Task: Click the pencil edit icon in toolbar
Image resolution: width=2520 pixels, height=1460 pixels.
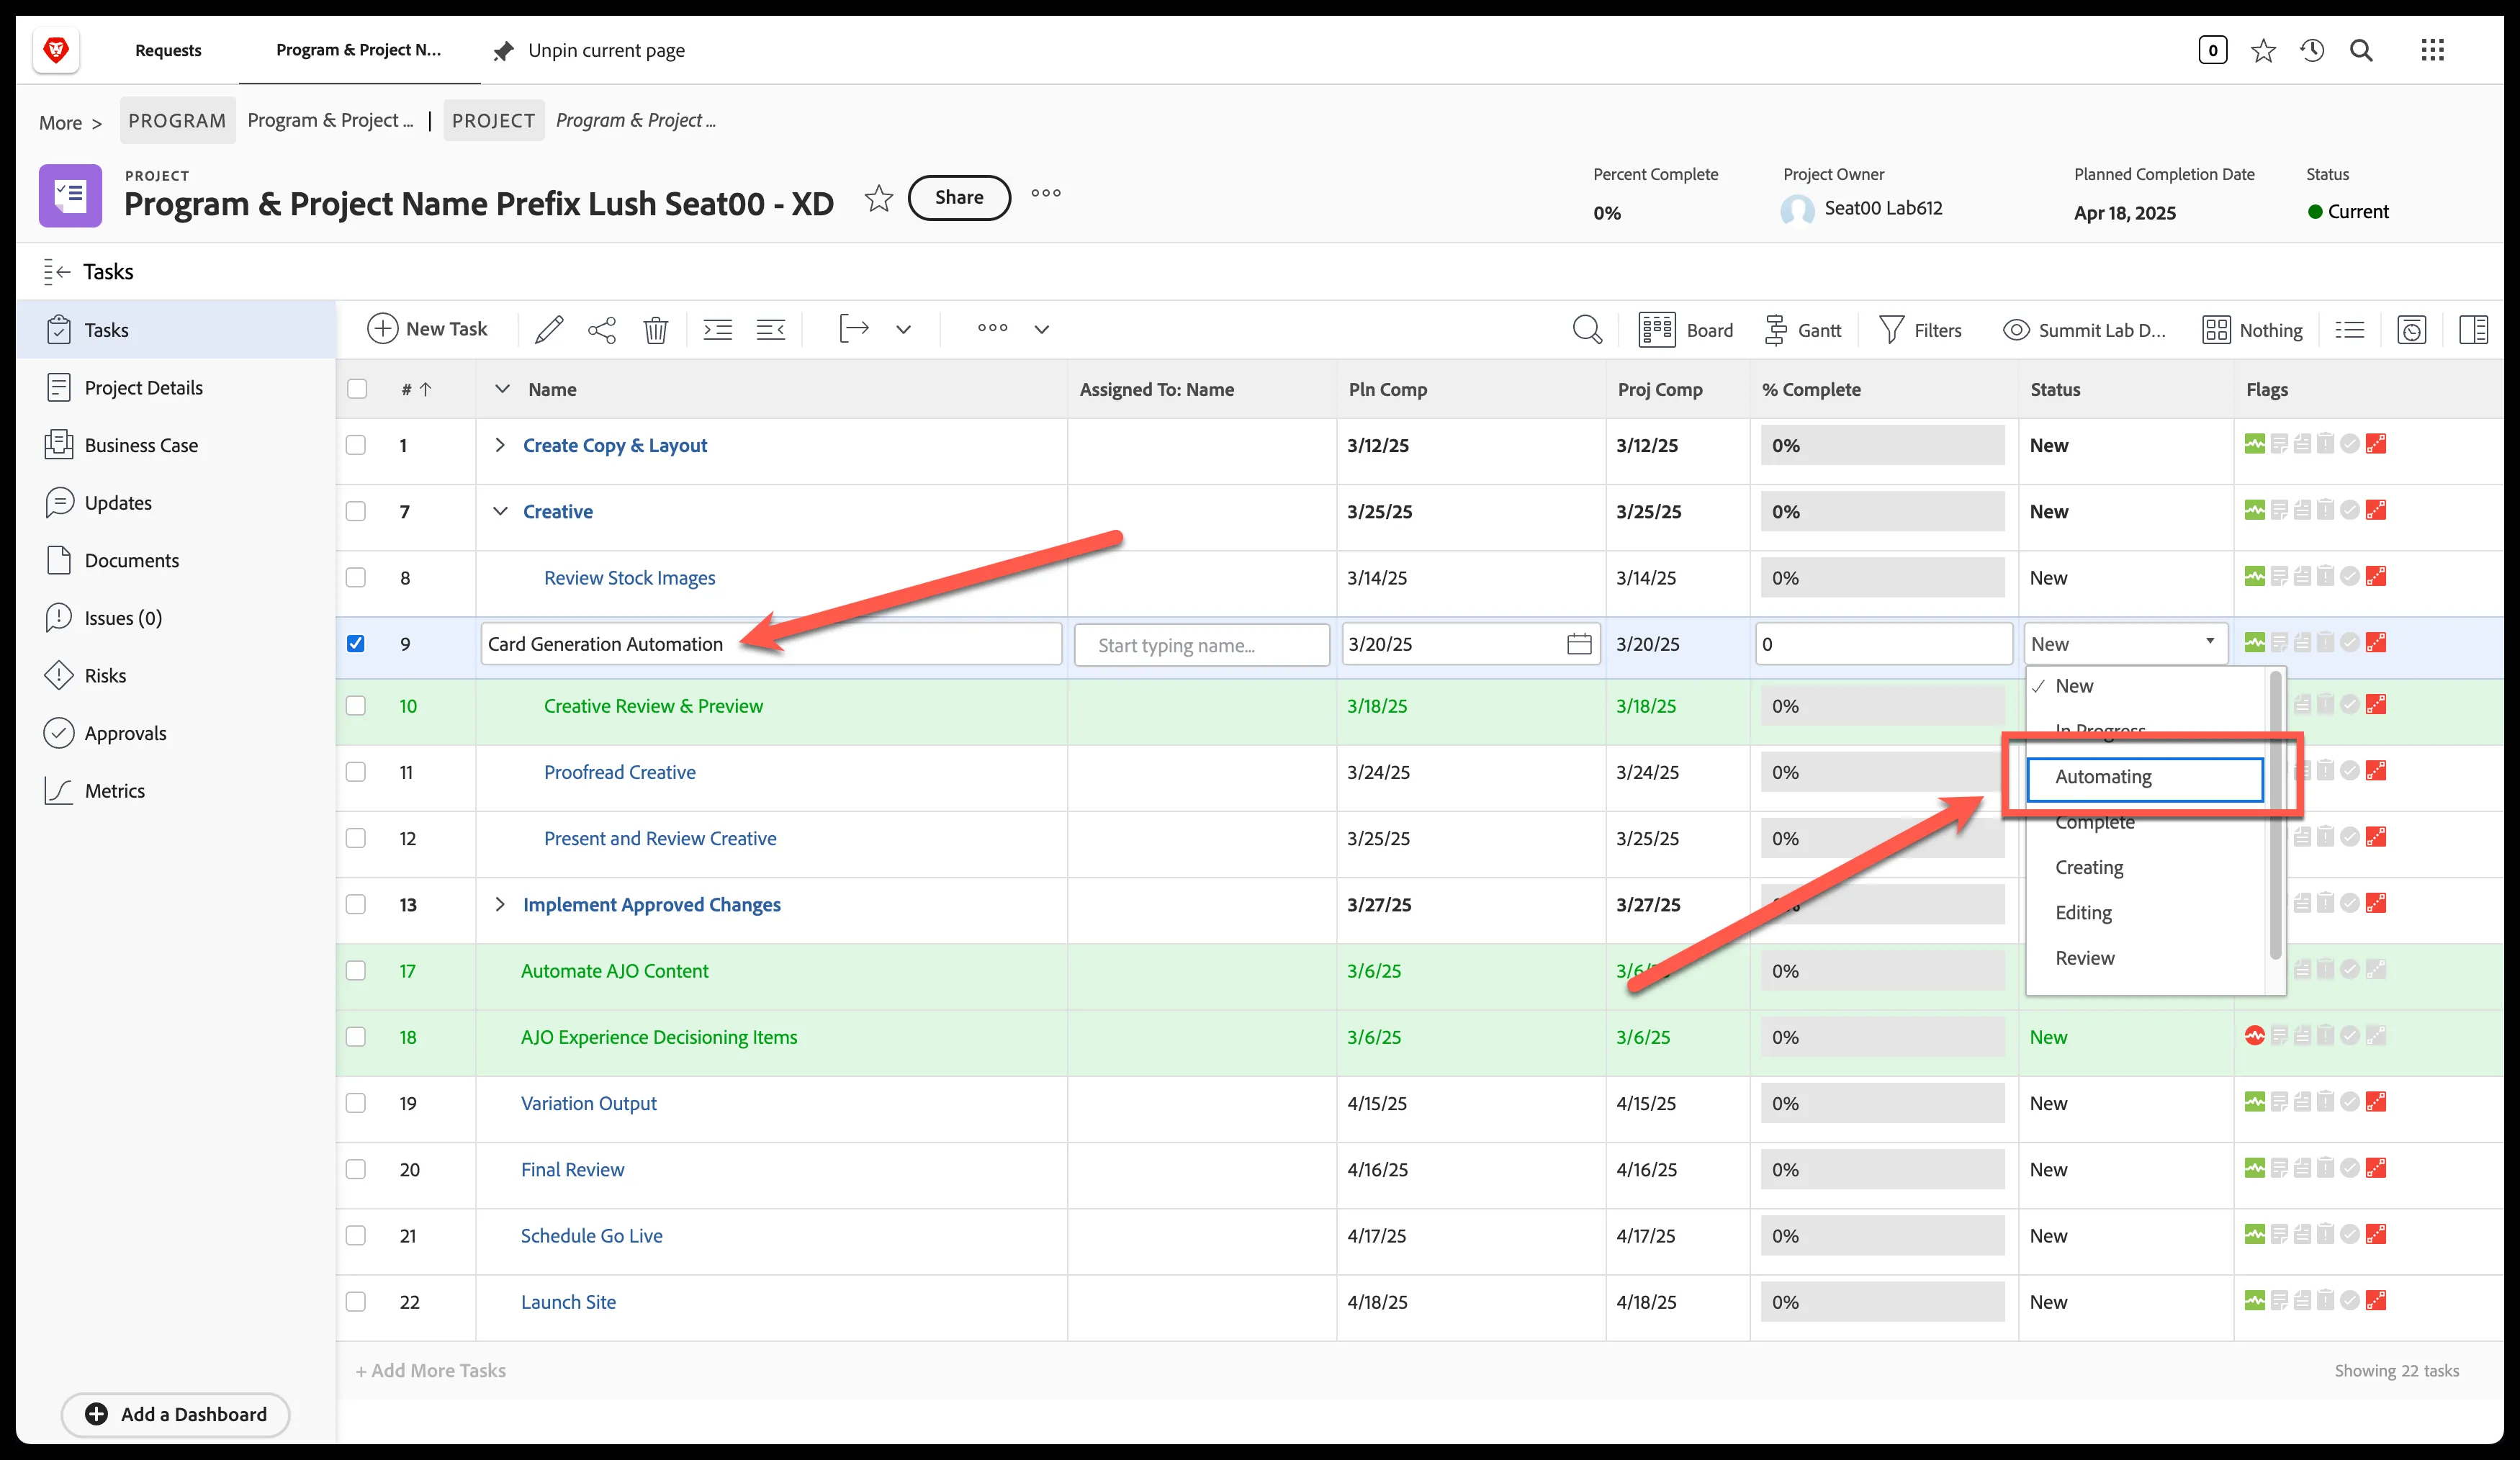Action: coord(549,329)
